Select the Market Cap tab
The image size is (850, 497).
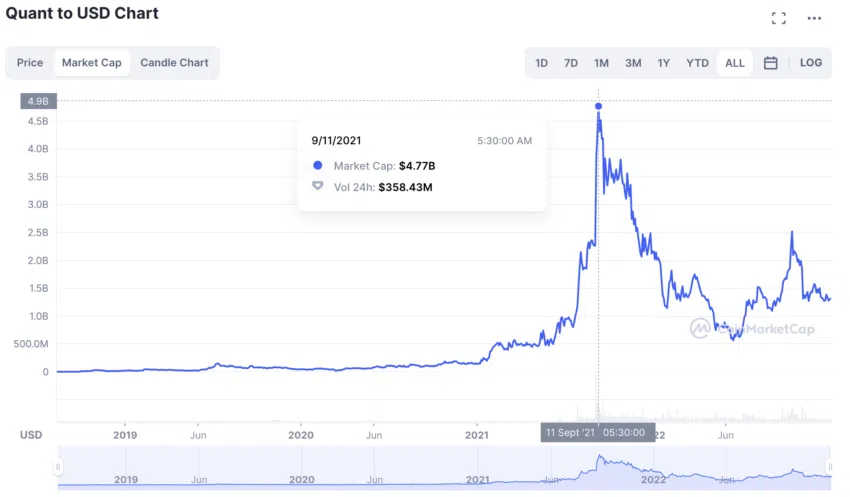pyautogui.click(x=92, y=63)
